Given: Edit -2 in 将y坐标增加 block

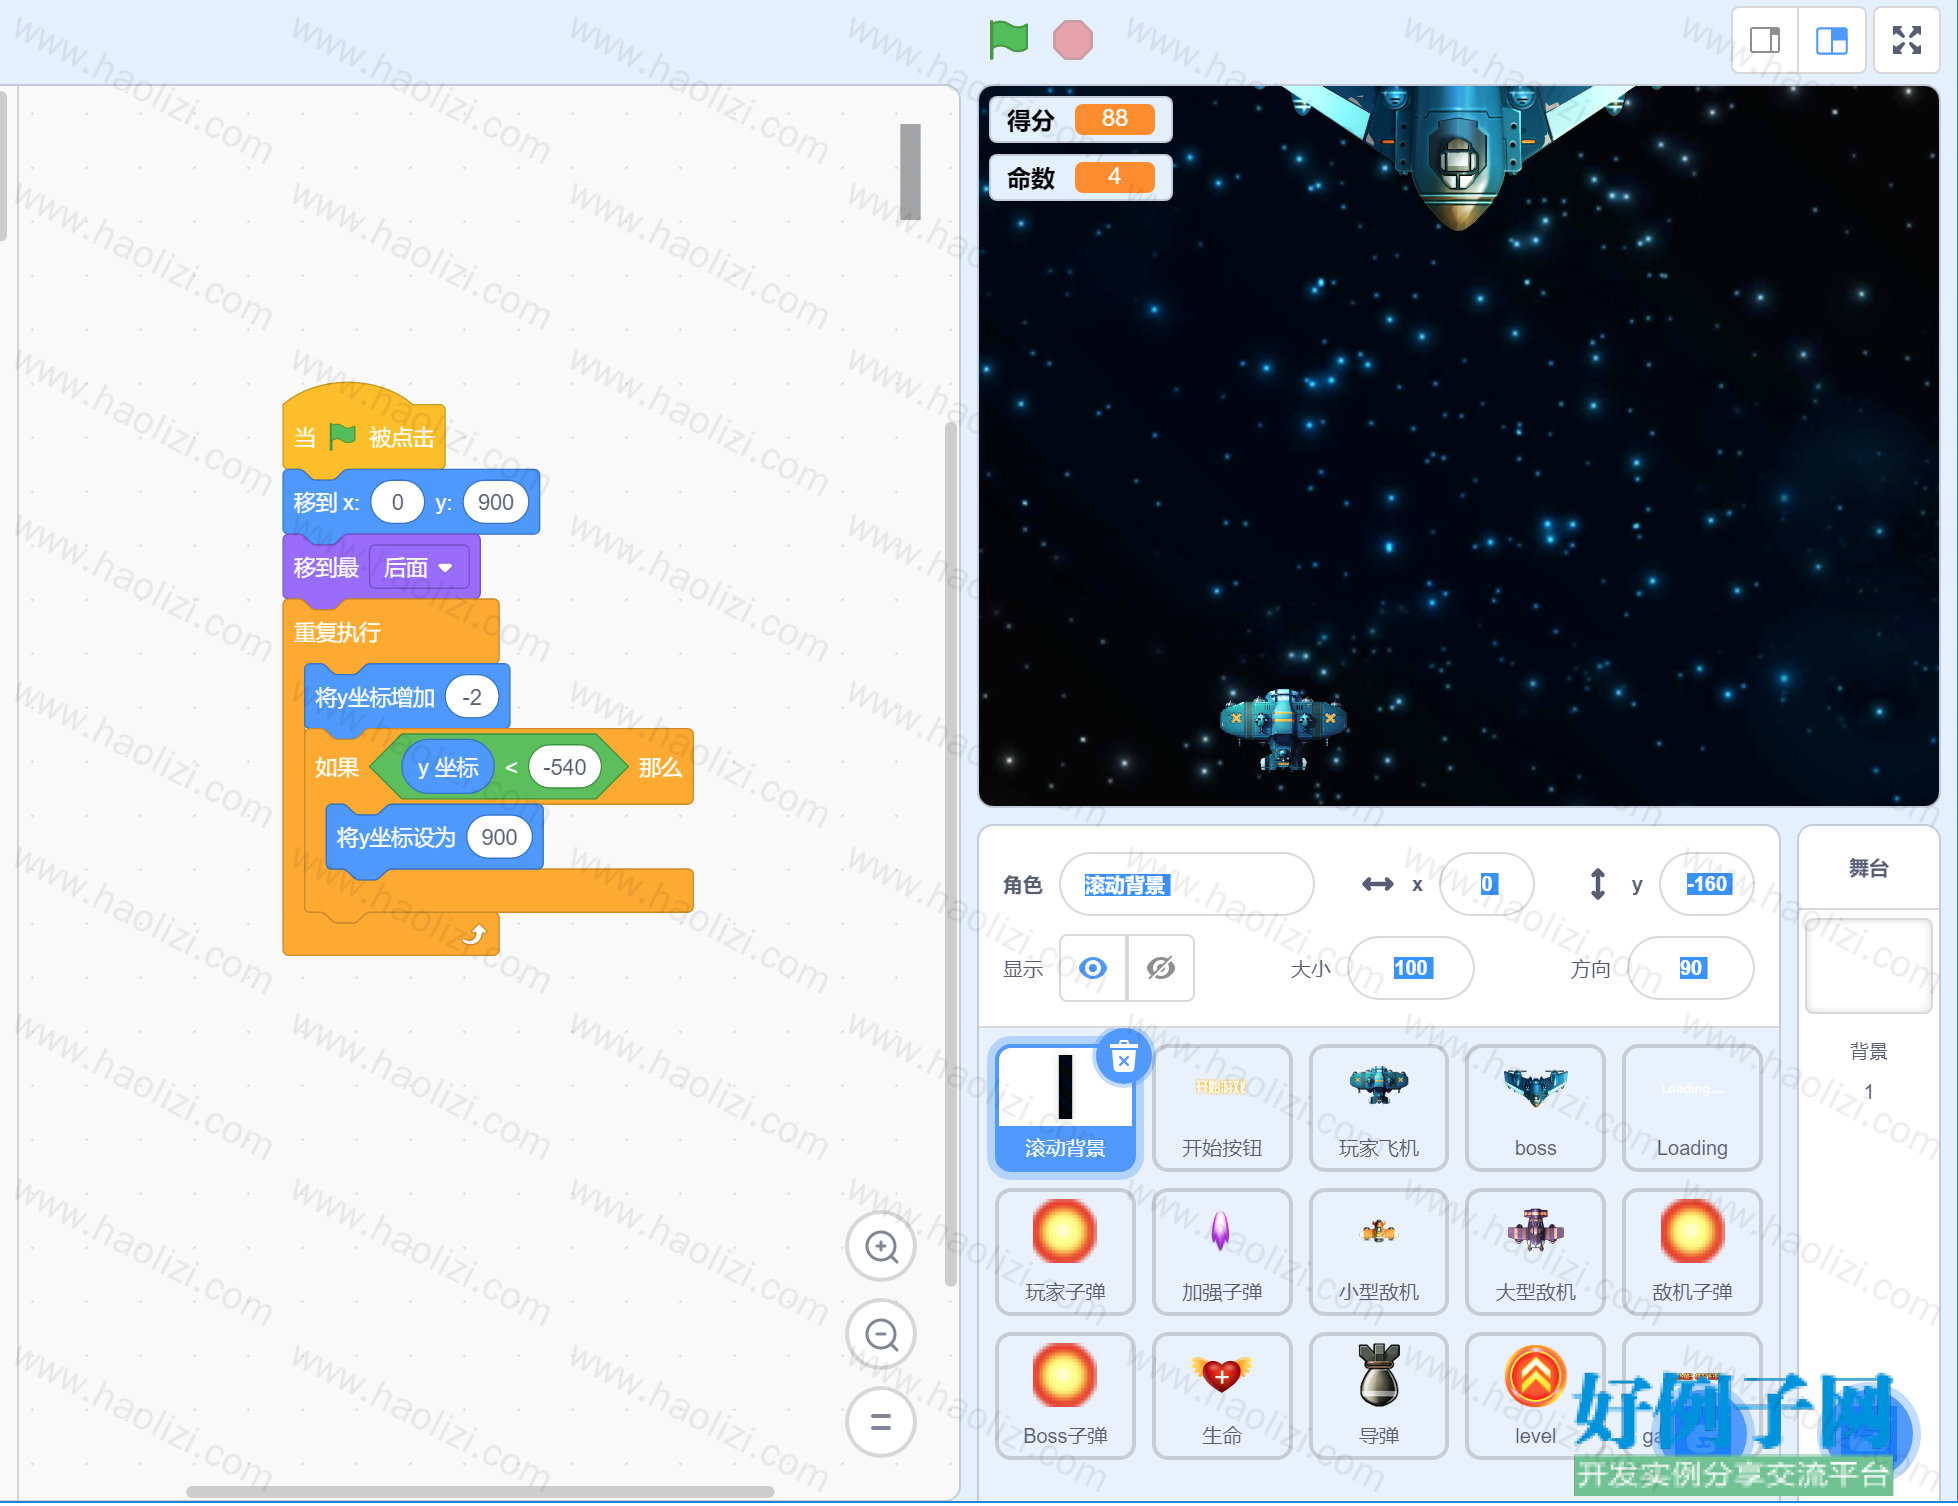Looking at the screenshot, I should pyautogui.click(x=472, y=697).
